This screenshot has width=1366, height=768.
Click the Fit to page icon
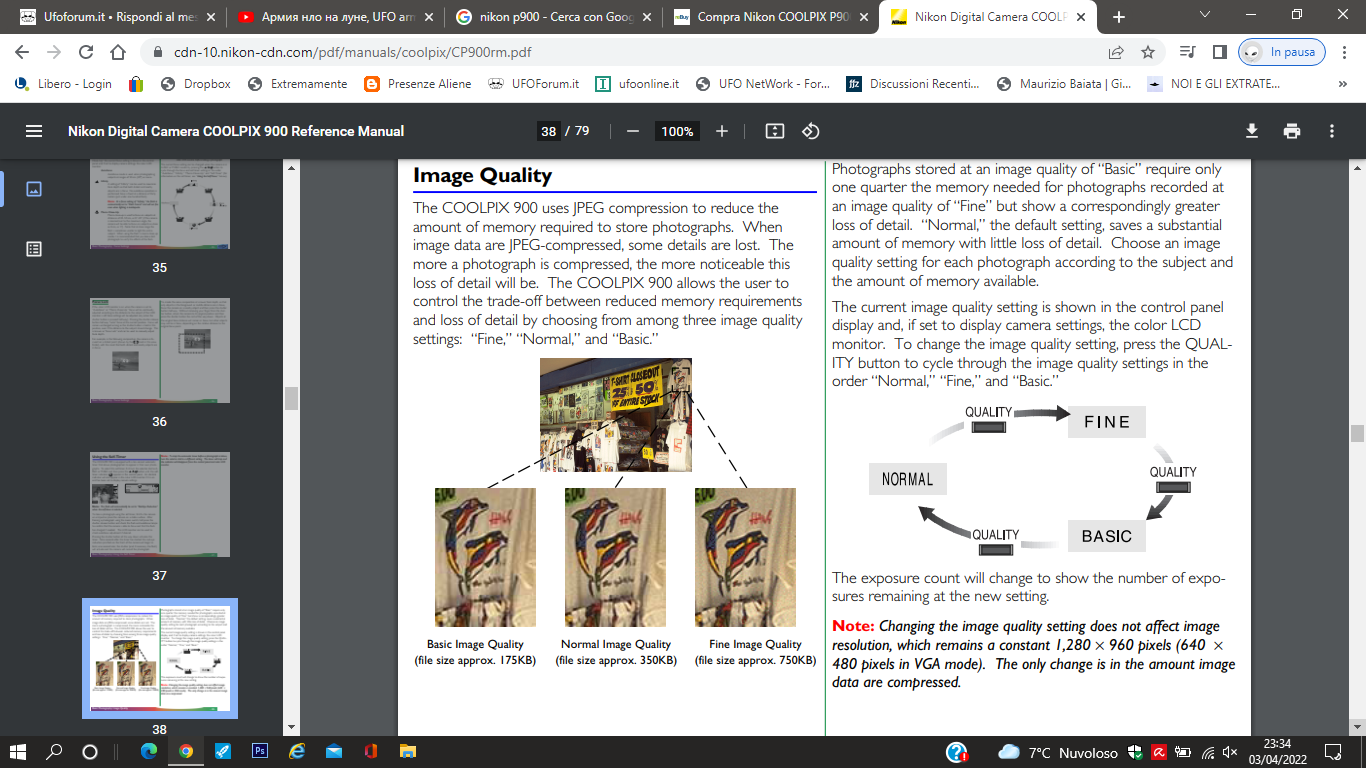(x=774, y=131)
